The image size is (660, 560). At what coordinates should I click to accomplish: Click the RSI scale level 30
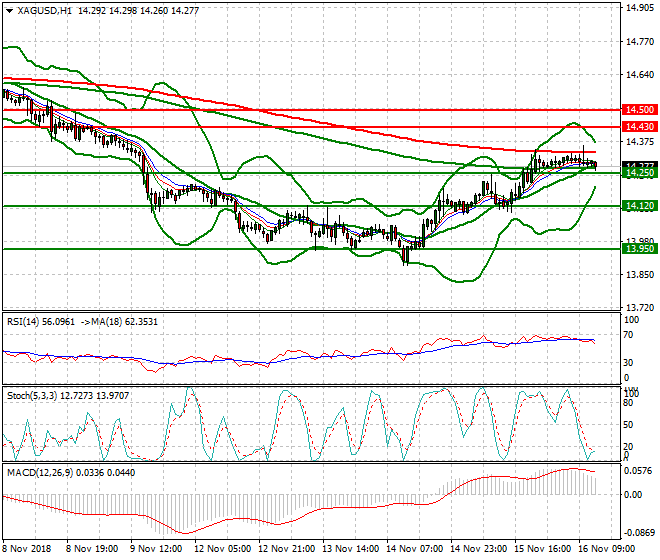pyautogui.click(x=628, y=363)
